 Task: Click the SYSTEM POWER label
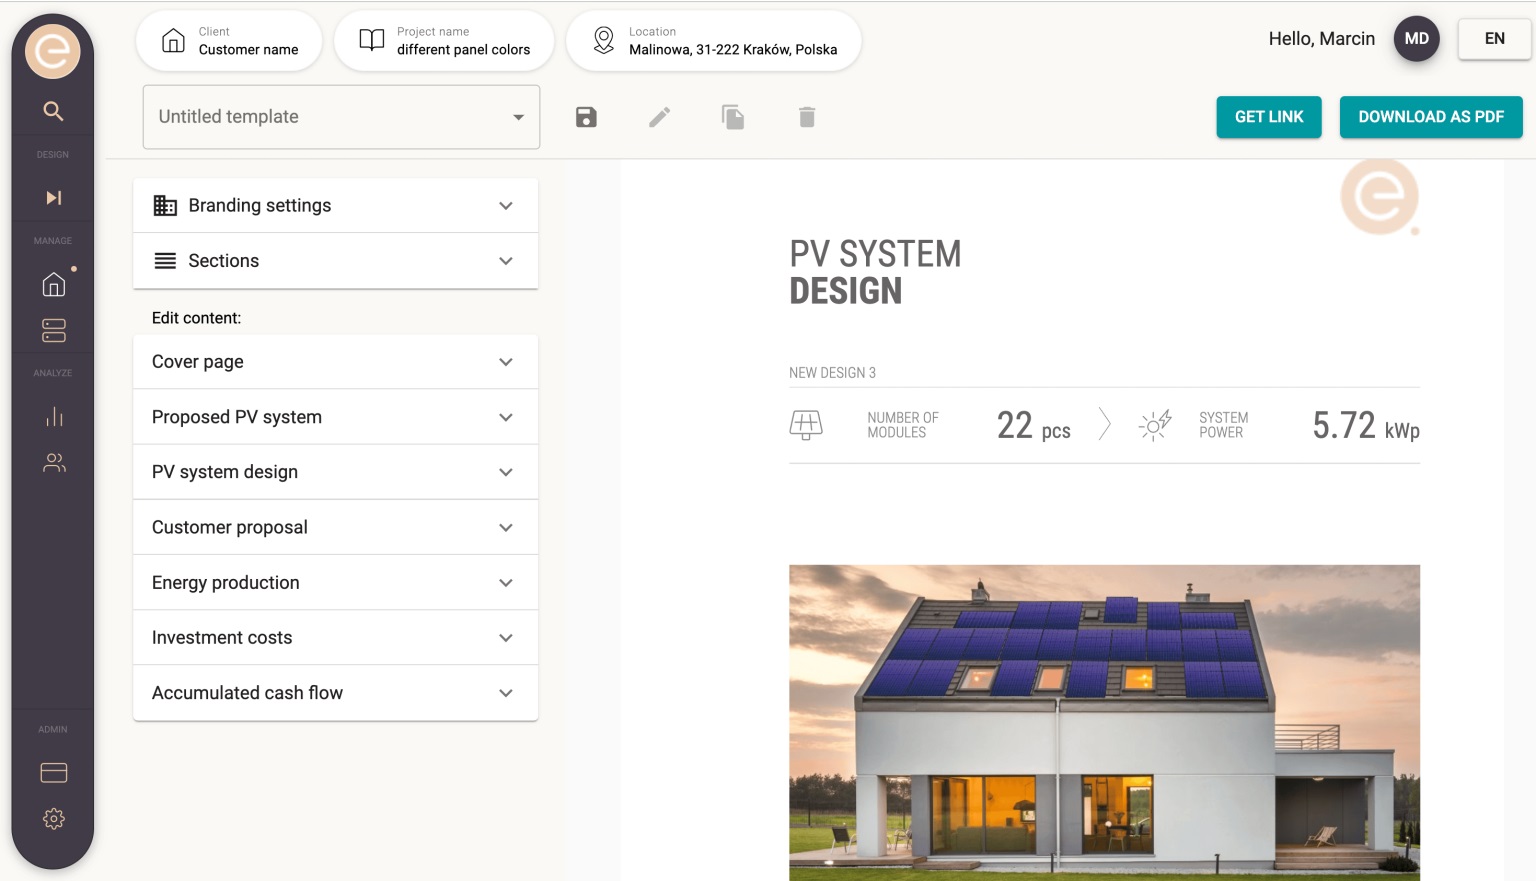pos(1223,425)
